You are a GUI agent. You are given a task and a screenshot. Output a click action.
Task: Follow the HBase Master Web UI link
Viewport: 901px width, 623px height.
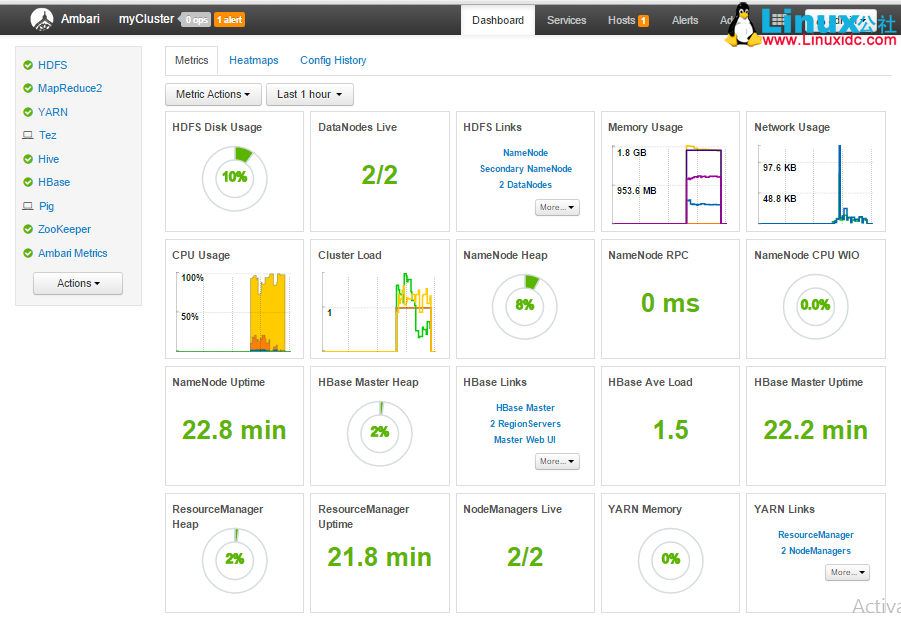click(525, 440)
